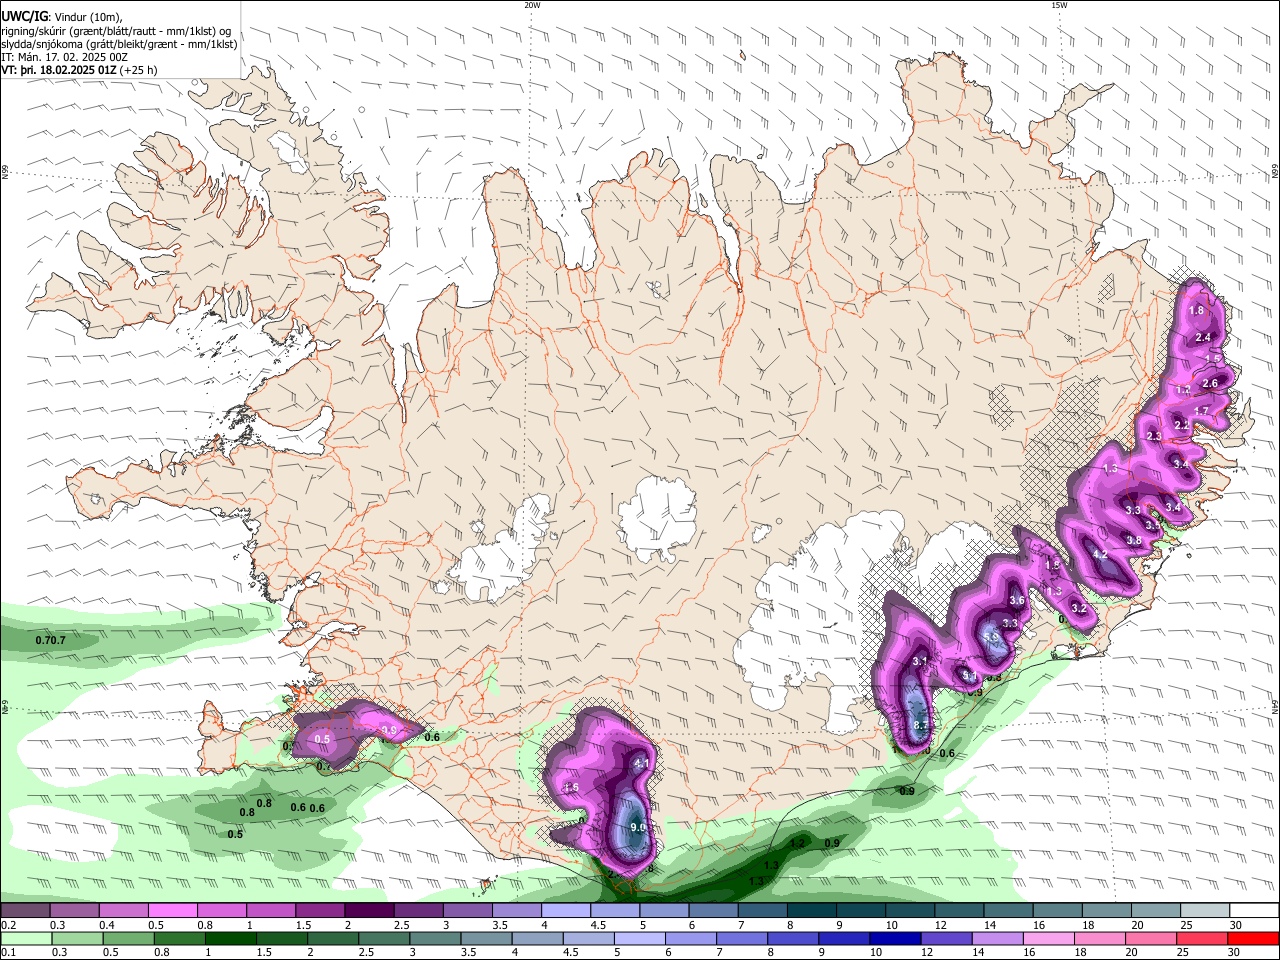Image resolution: width=1280 pixels, height=960 pixels.
Task: Click the 4.2 precipitation value on the map
Action: point(1100,555)
